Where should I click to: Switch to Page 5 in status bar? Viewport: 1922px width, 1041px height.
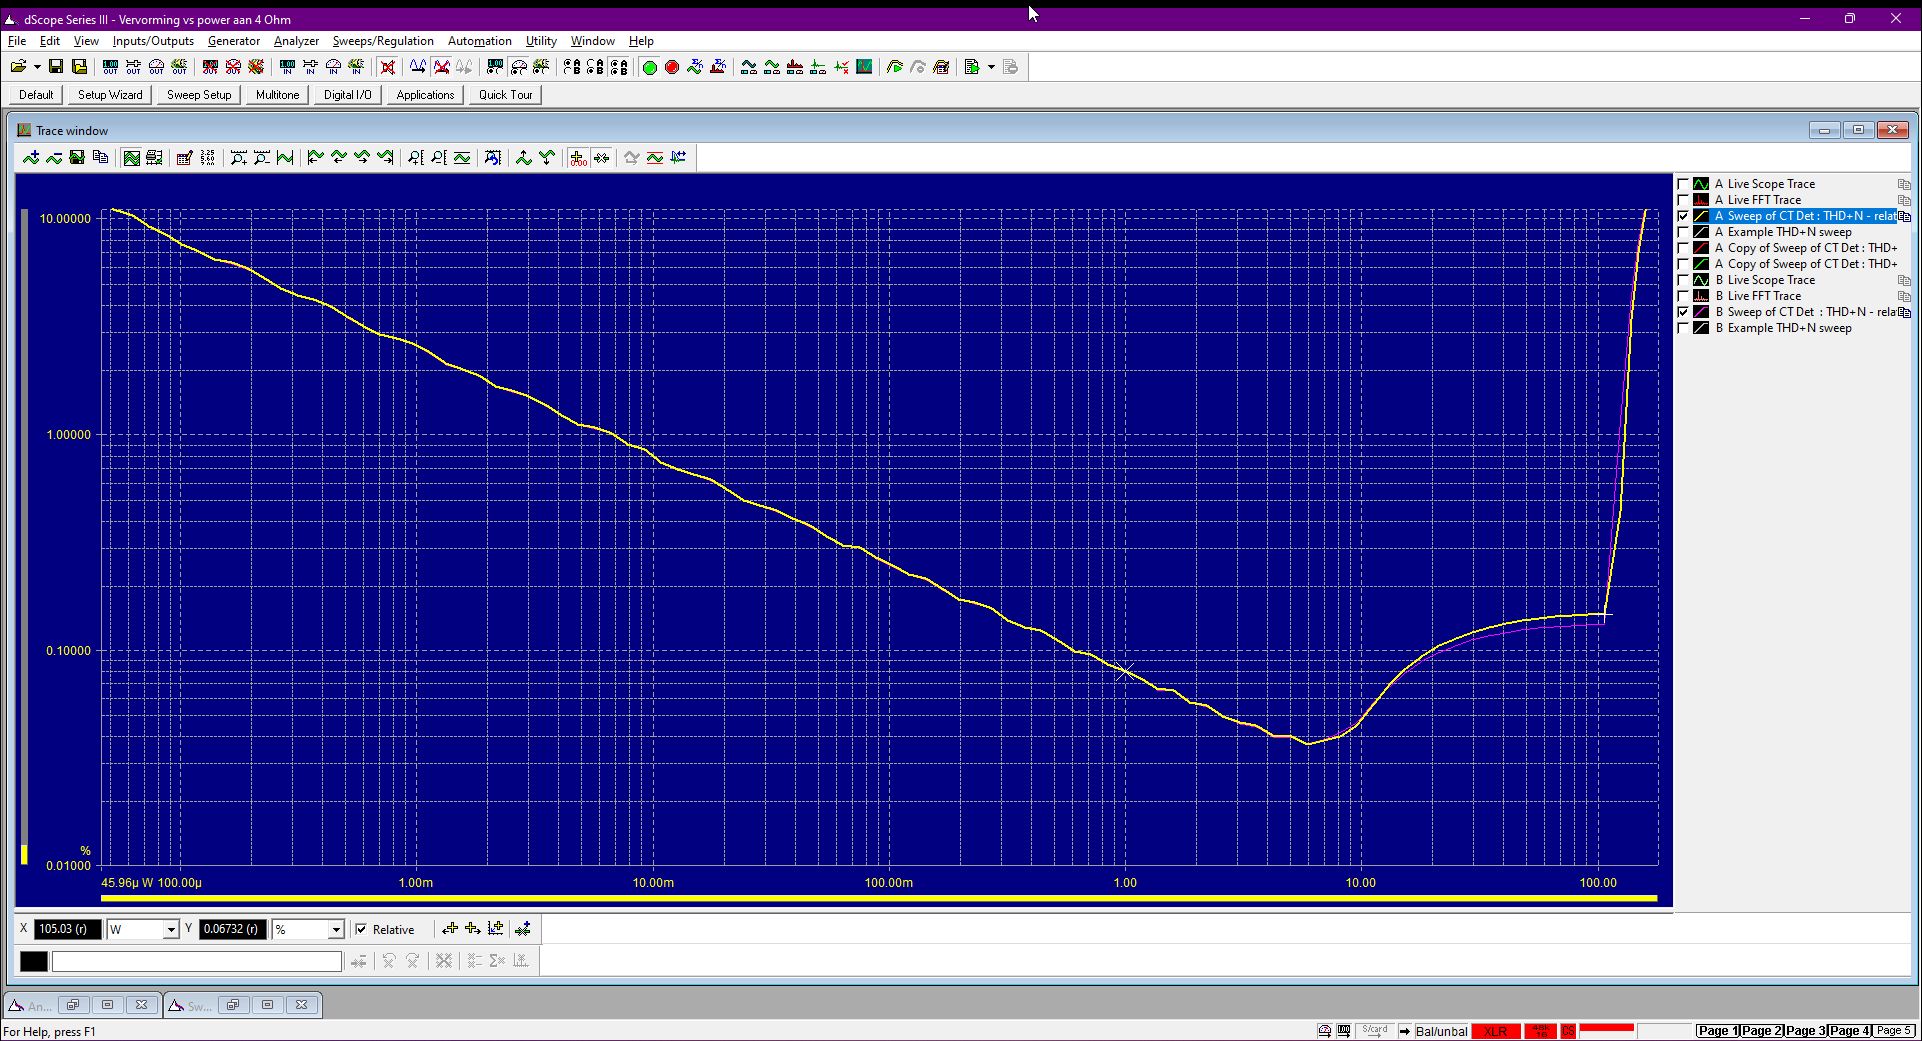1894,1031
